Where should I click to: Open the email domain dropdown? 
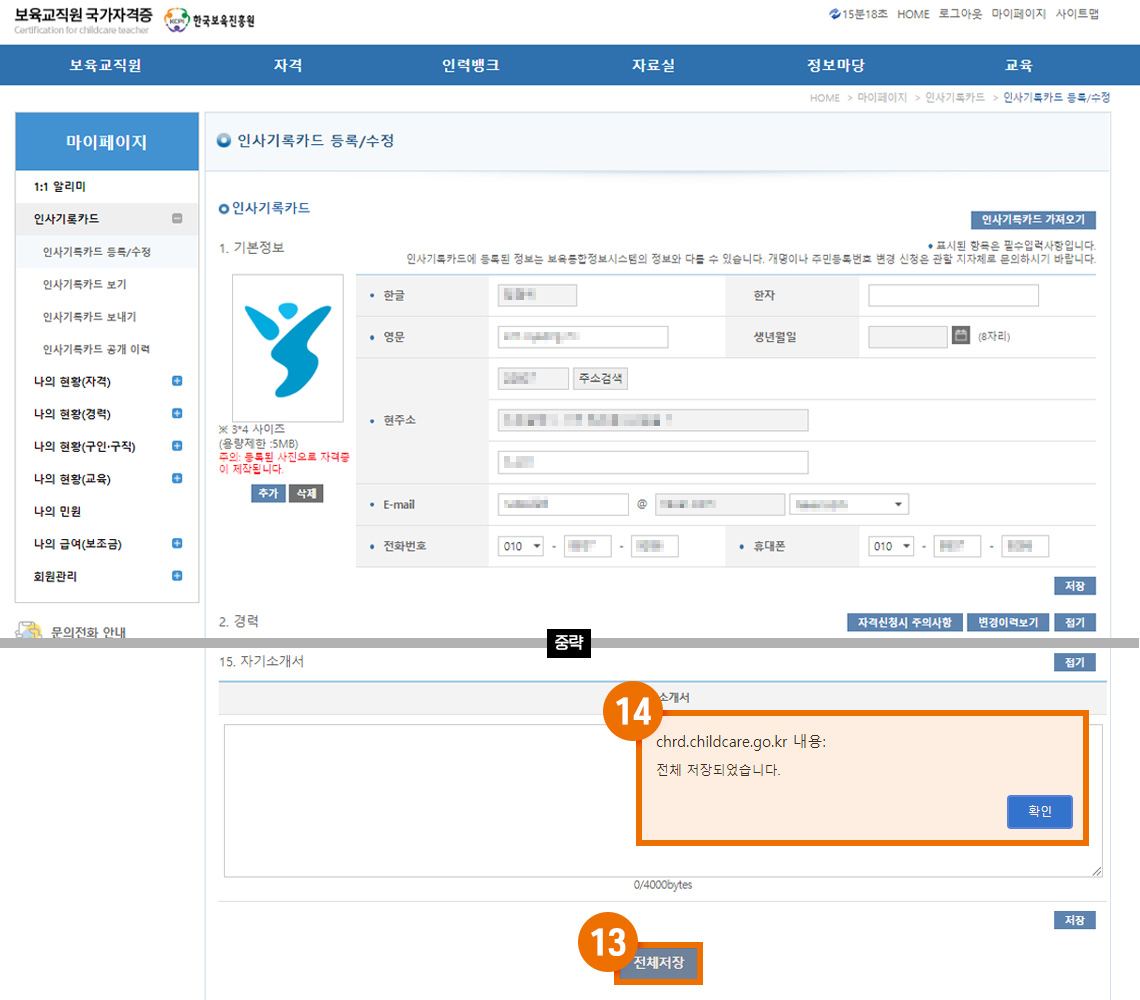click(848, 504)
